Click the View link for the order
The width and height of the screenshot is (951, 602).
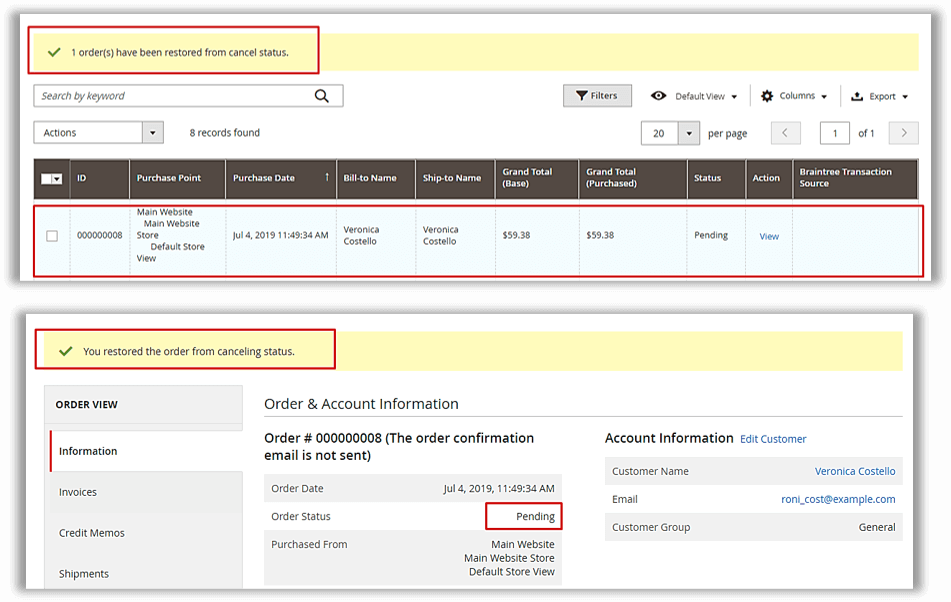click(768, 237)
